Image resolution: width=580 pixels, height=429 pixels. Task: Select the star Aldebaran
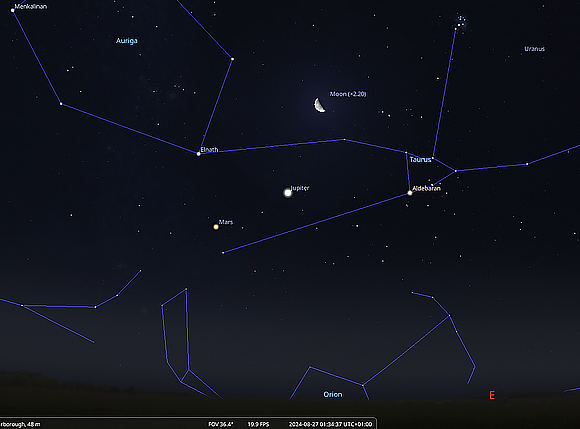[x=409, y=193]
